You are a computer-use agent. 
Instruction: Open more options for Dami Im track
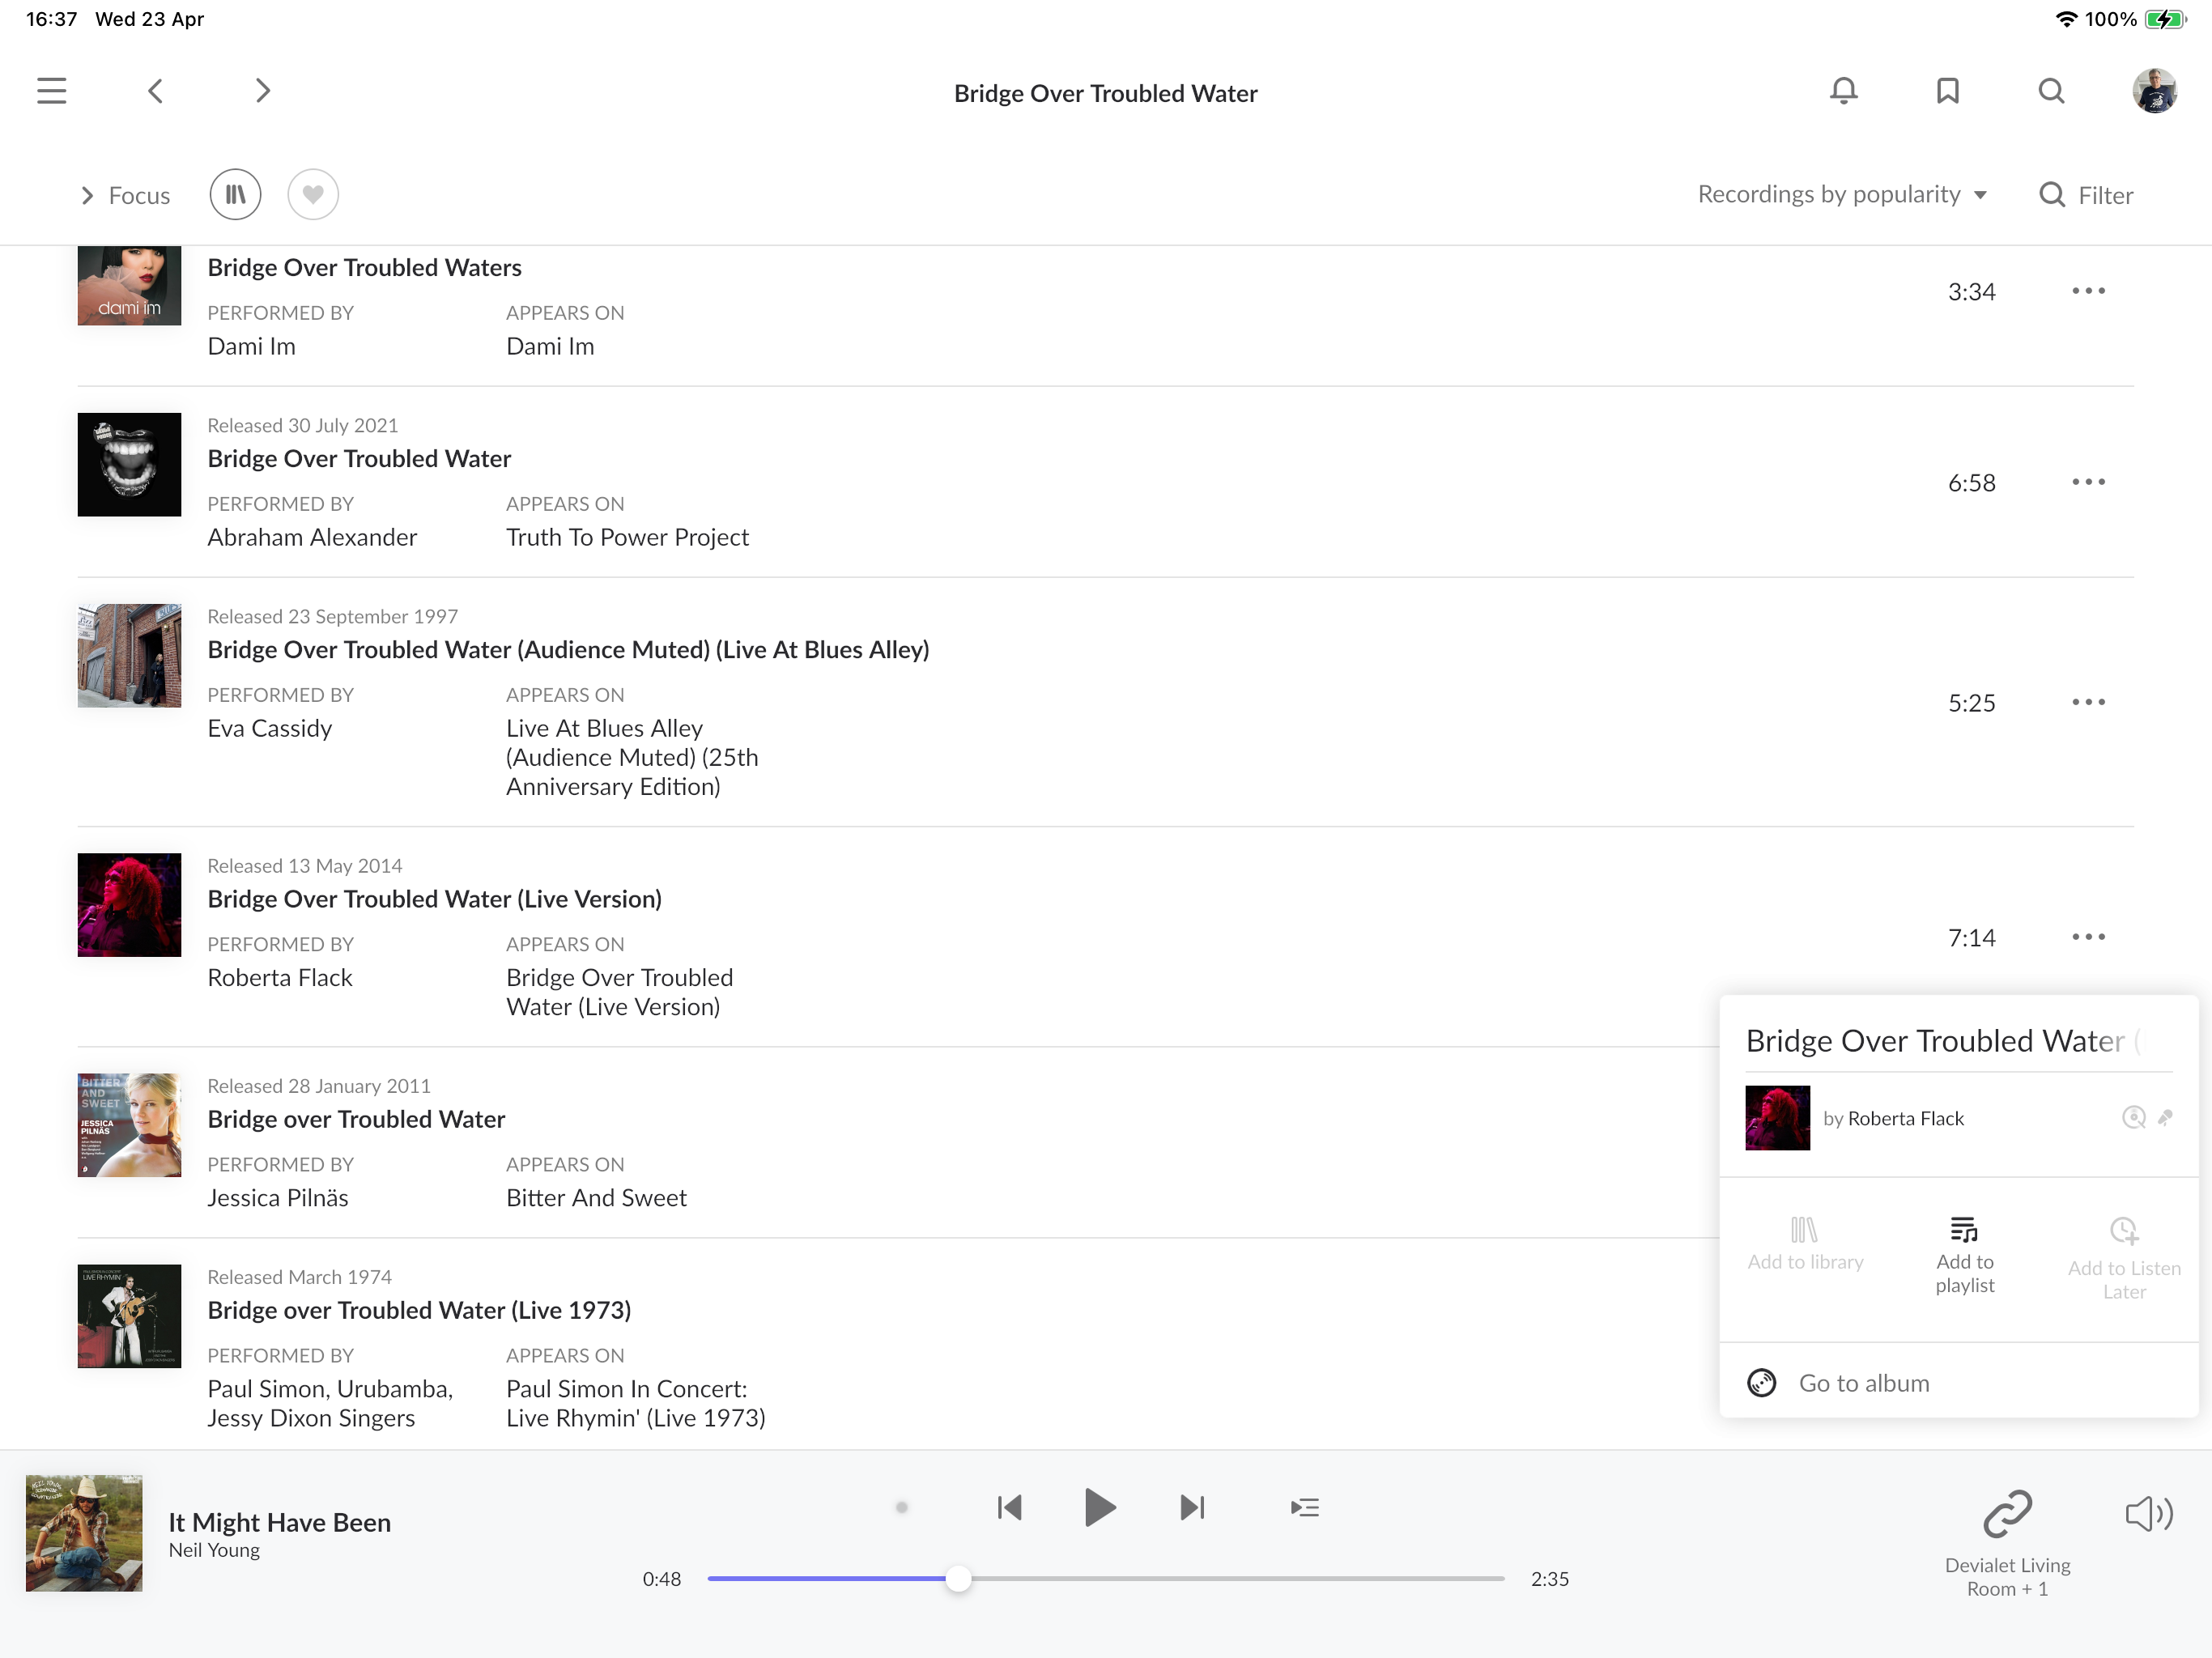tap(2088, 291)
